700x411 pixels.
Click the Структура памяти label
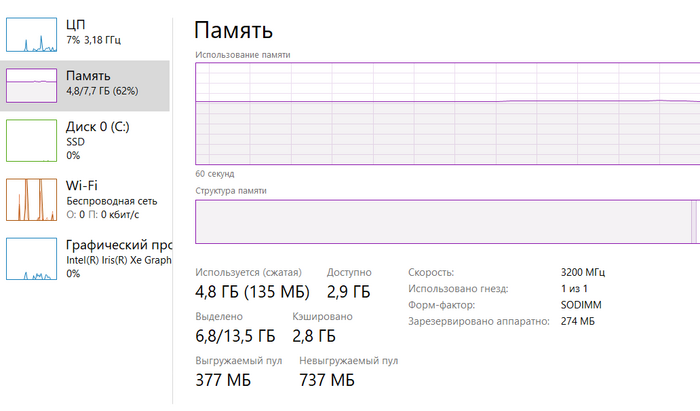pyautogui.click(x=231, y=190)
